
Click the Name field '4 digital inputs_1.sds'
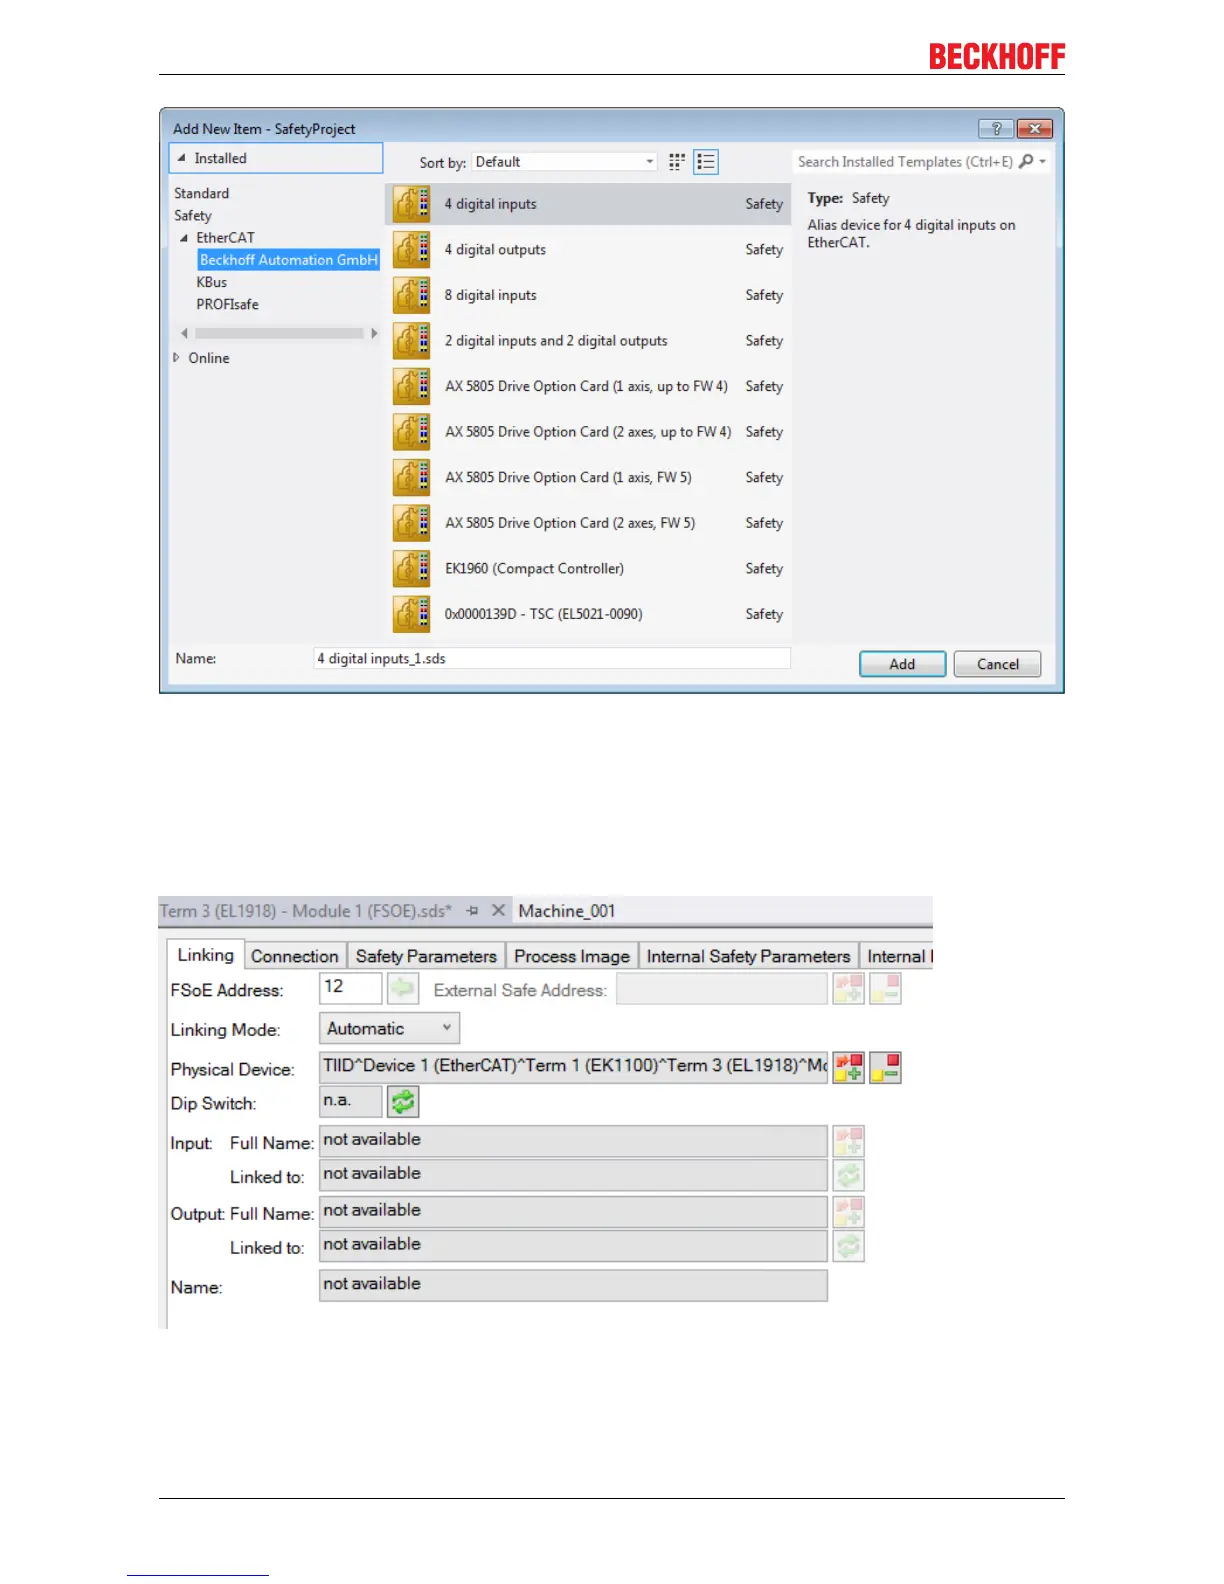552,658
